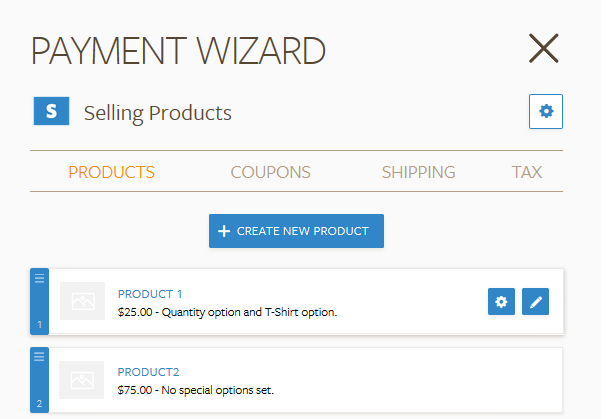Switch to the Coupons tab
Viewport: 606px width, 419px height.
(x=271, y=172)
